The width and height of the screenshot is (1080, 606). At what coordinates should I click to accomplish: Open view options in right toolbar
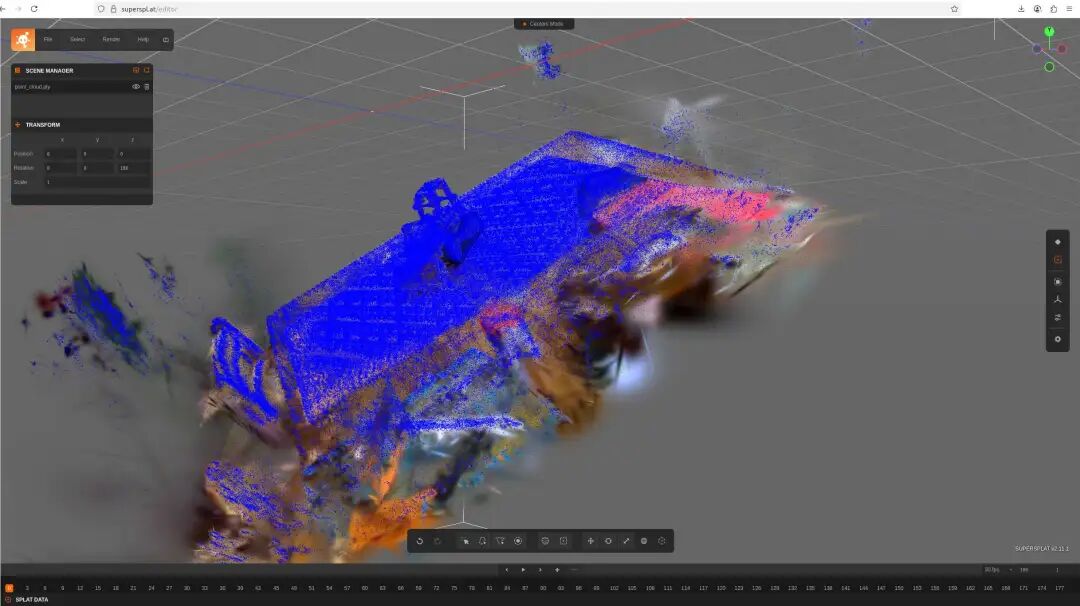(x=1058, y=318)
